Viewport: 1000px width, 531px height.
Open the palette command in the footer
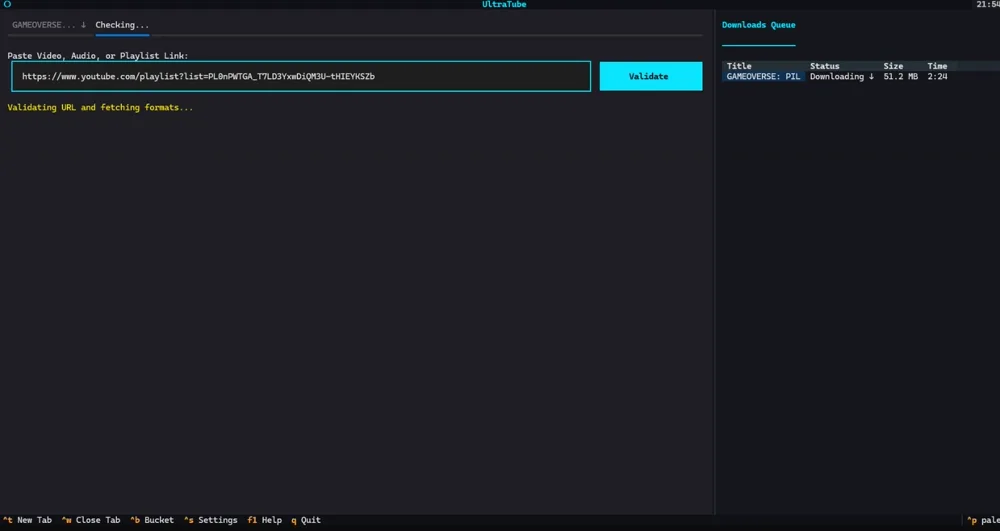click(x=983, y=520)
